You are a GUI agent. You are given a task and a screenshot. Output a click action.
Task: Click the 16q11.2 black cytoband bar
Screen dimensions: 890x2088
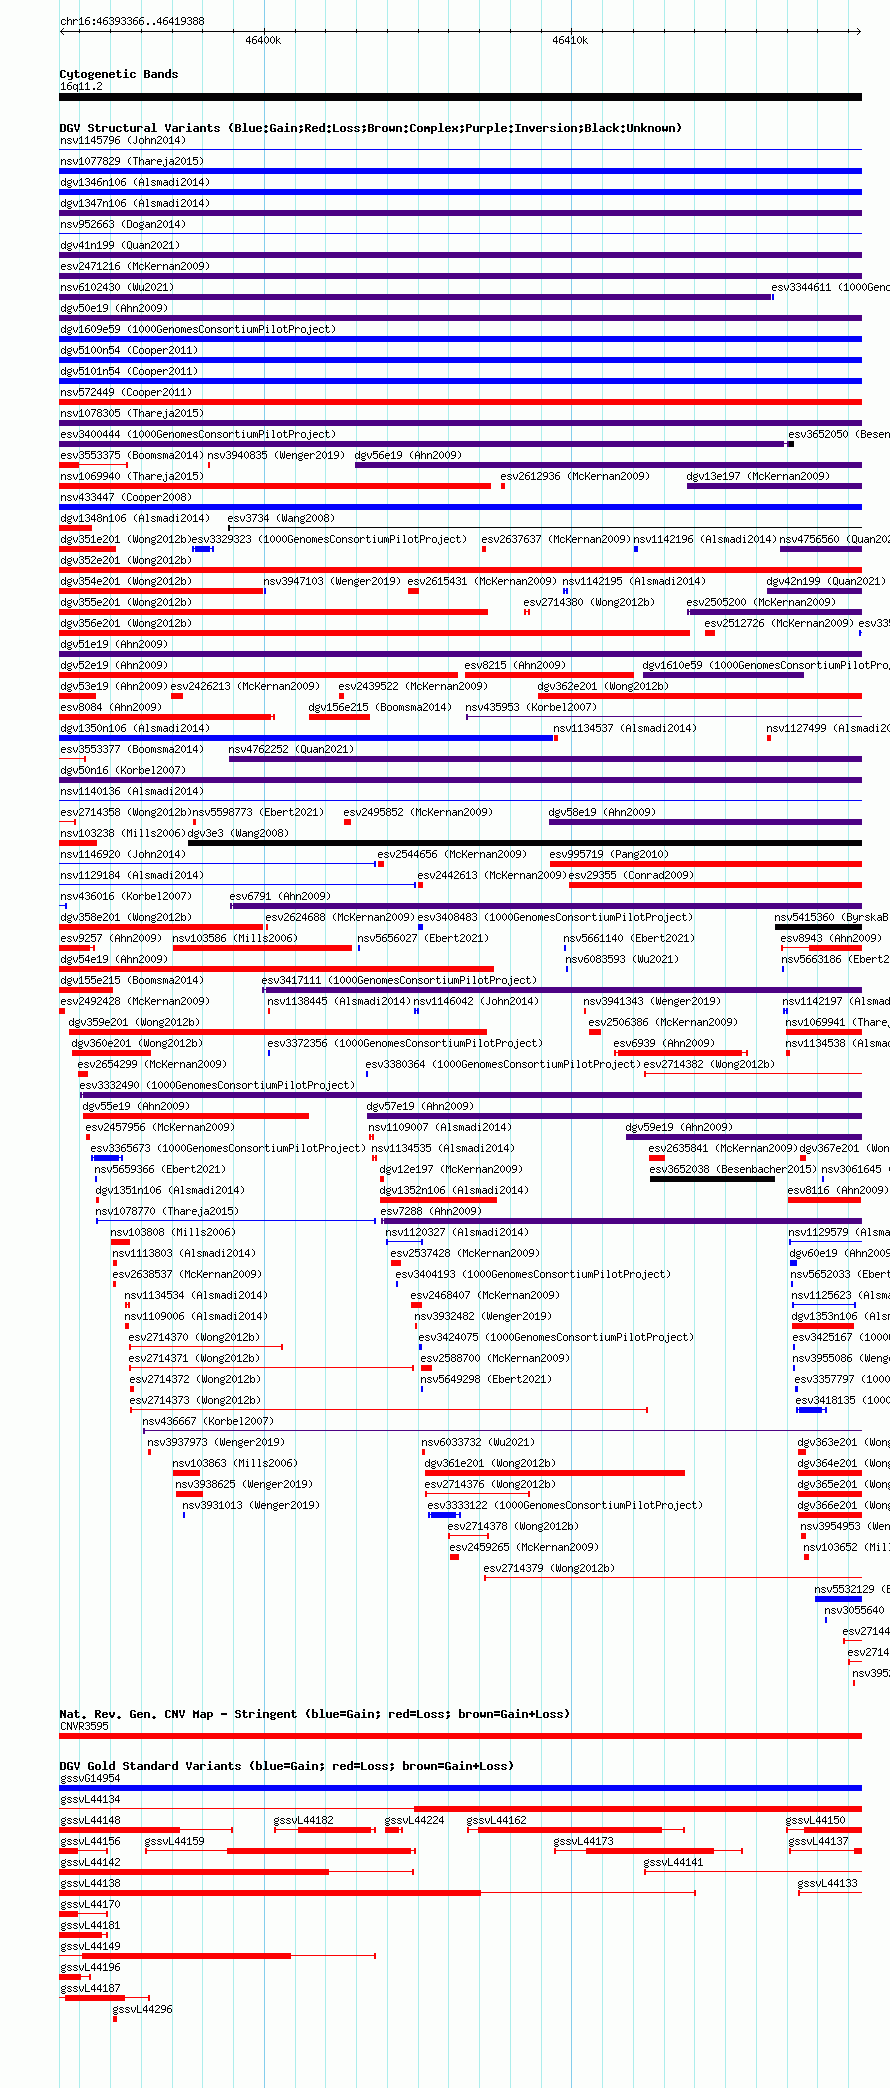(460, 97)
